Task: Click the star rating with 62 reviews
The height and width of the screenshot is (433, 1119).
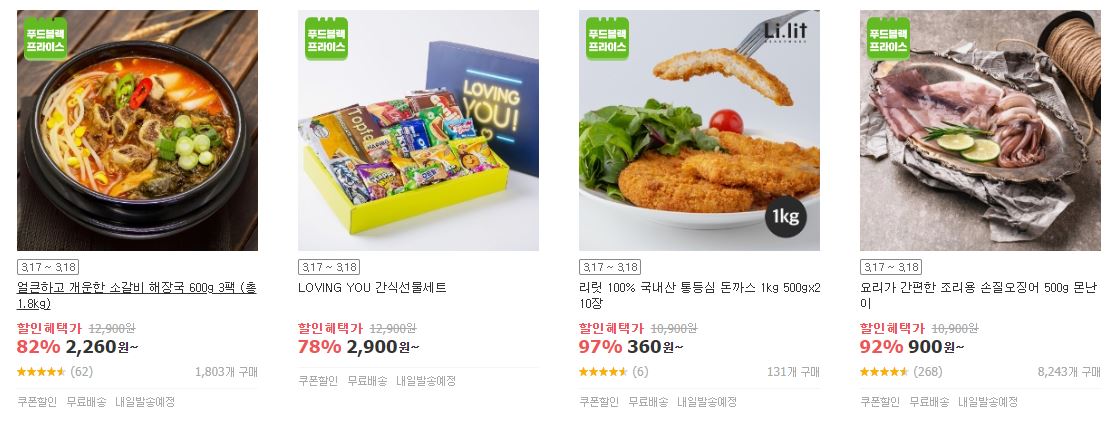Action: (x=41, y=372)
